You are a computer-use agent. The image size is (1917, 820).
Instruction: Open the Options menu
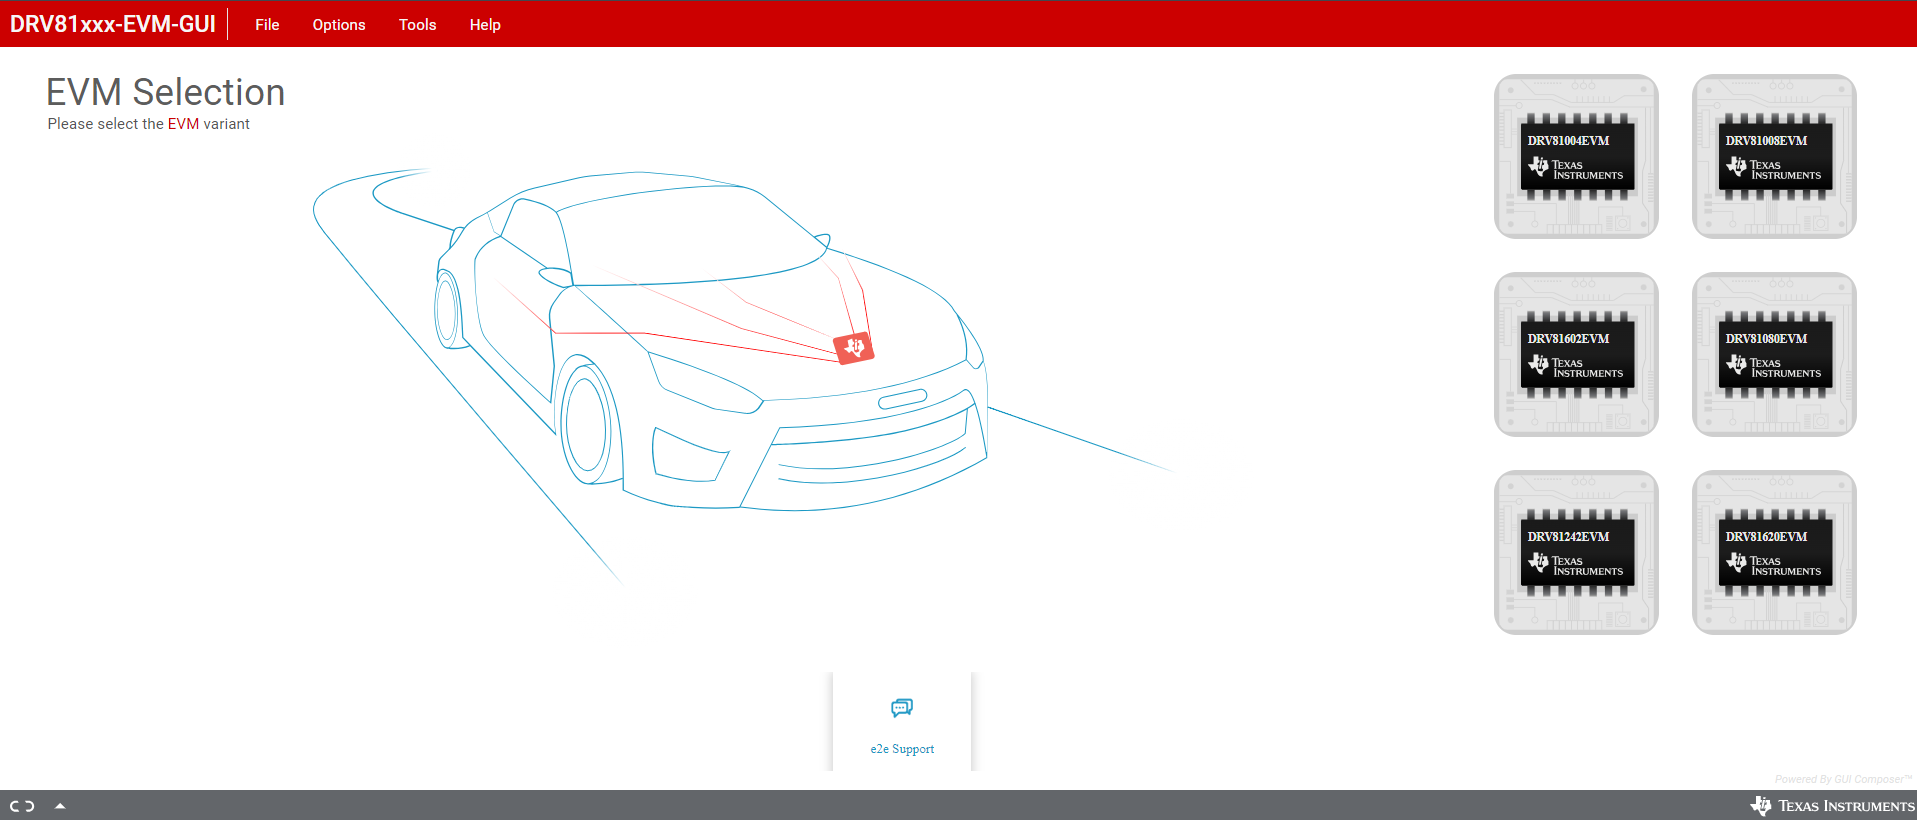click(x=339, y=25)
